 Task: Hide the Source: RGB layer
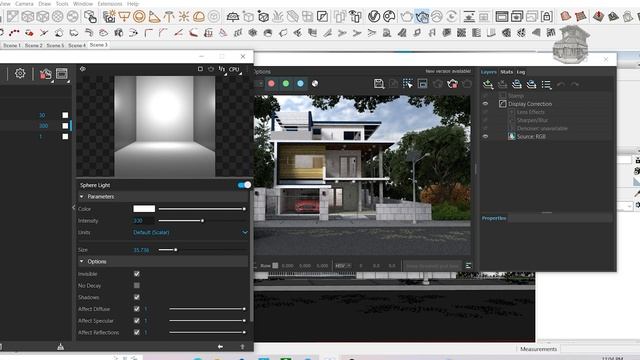click(x=485, y=136)
